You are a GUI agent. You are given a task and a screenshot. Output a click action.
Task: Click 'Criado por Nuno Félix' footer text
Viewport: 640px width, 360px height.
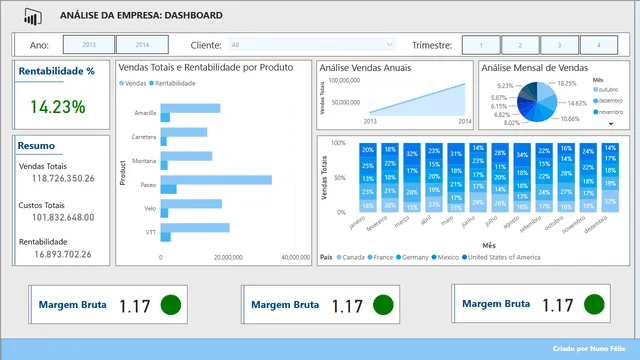(x=589, y=349)
